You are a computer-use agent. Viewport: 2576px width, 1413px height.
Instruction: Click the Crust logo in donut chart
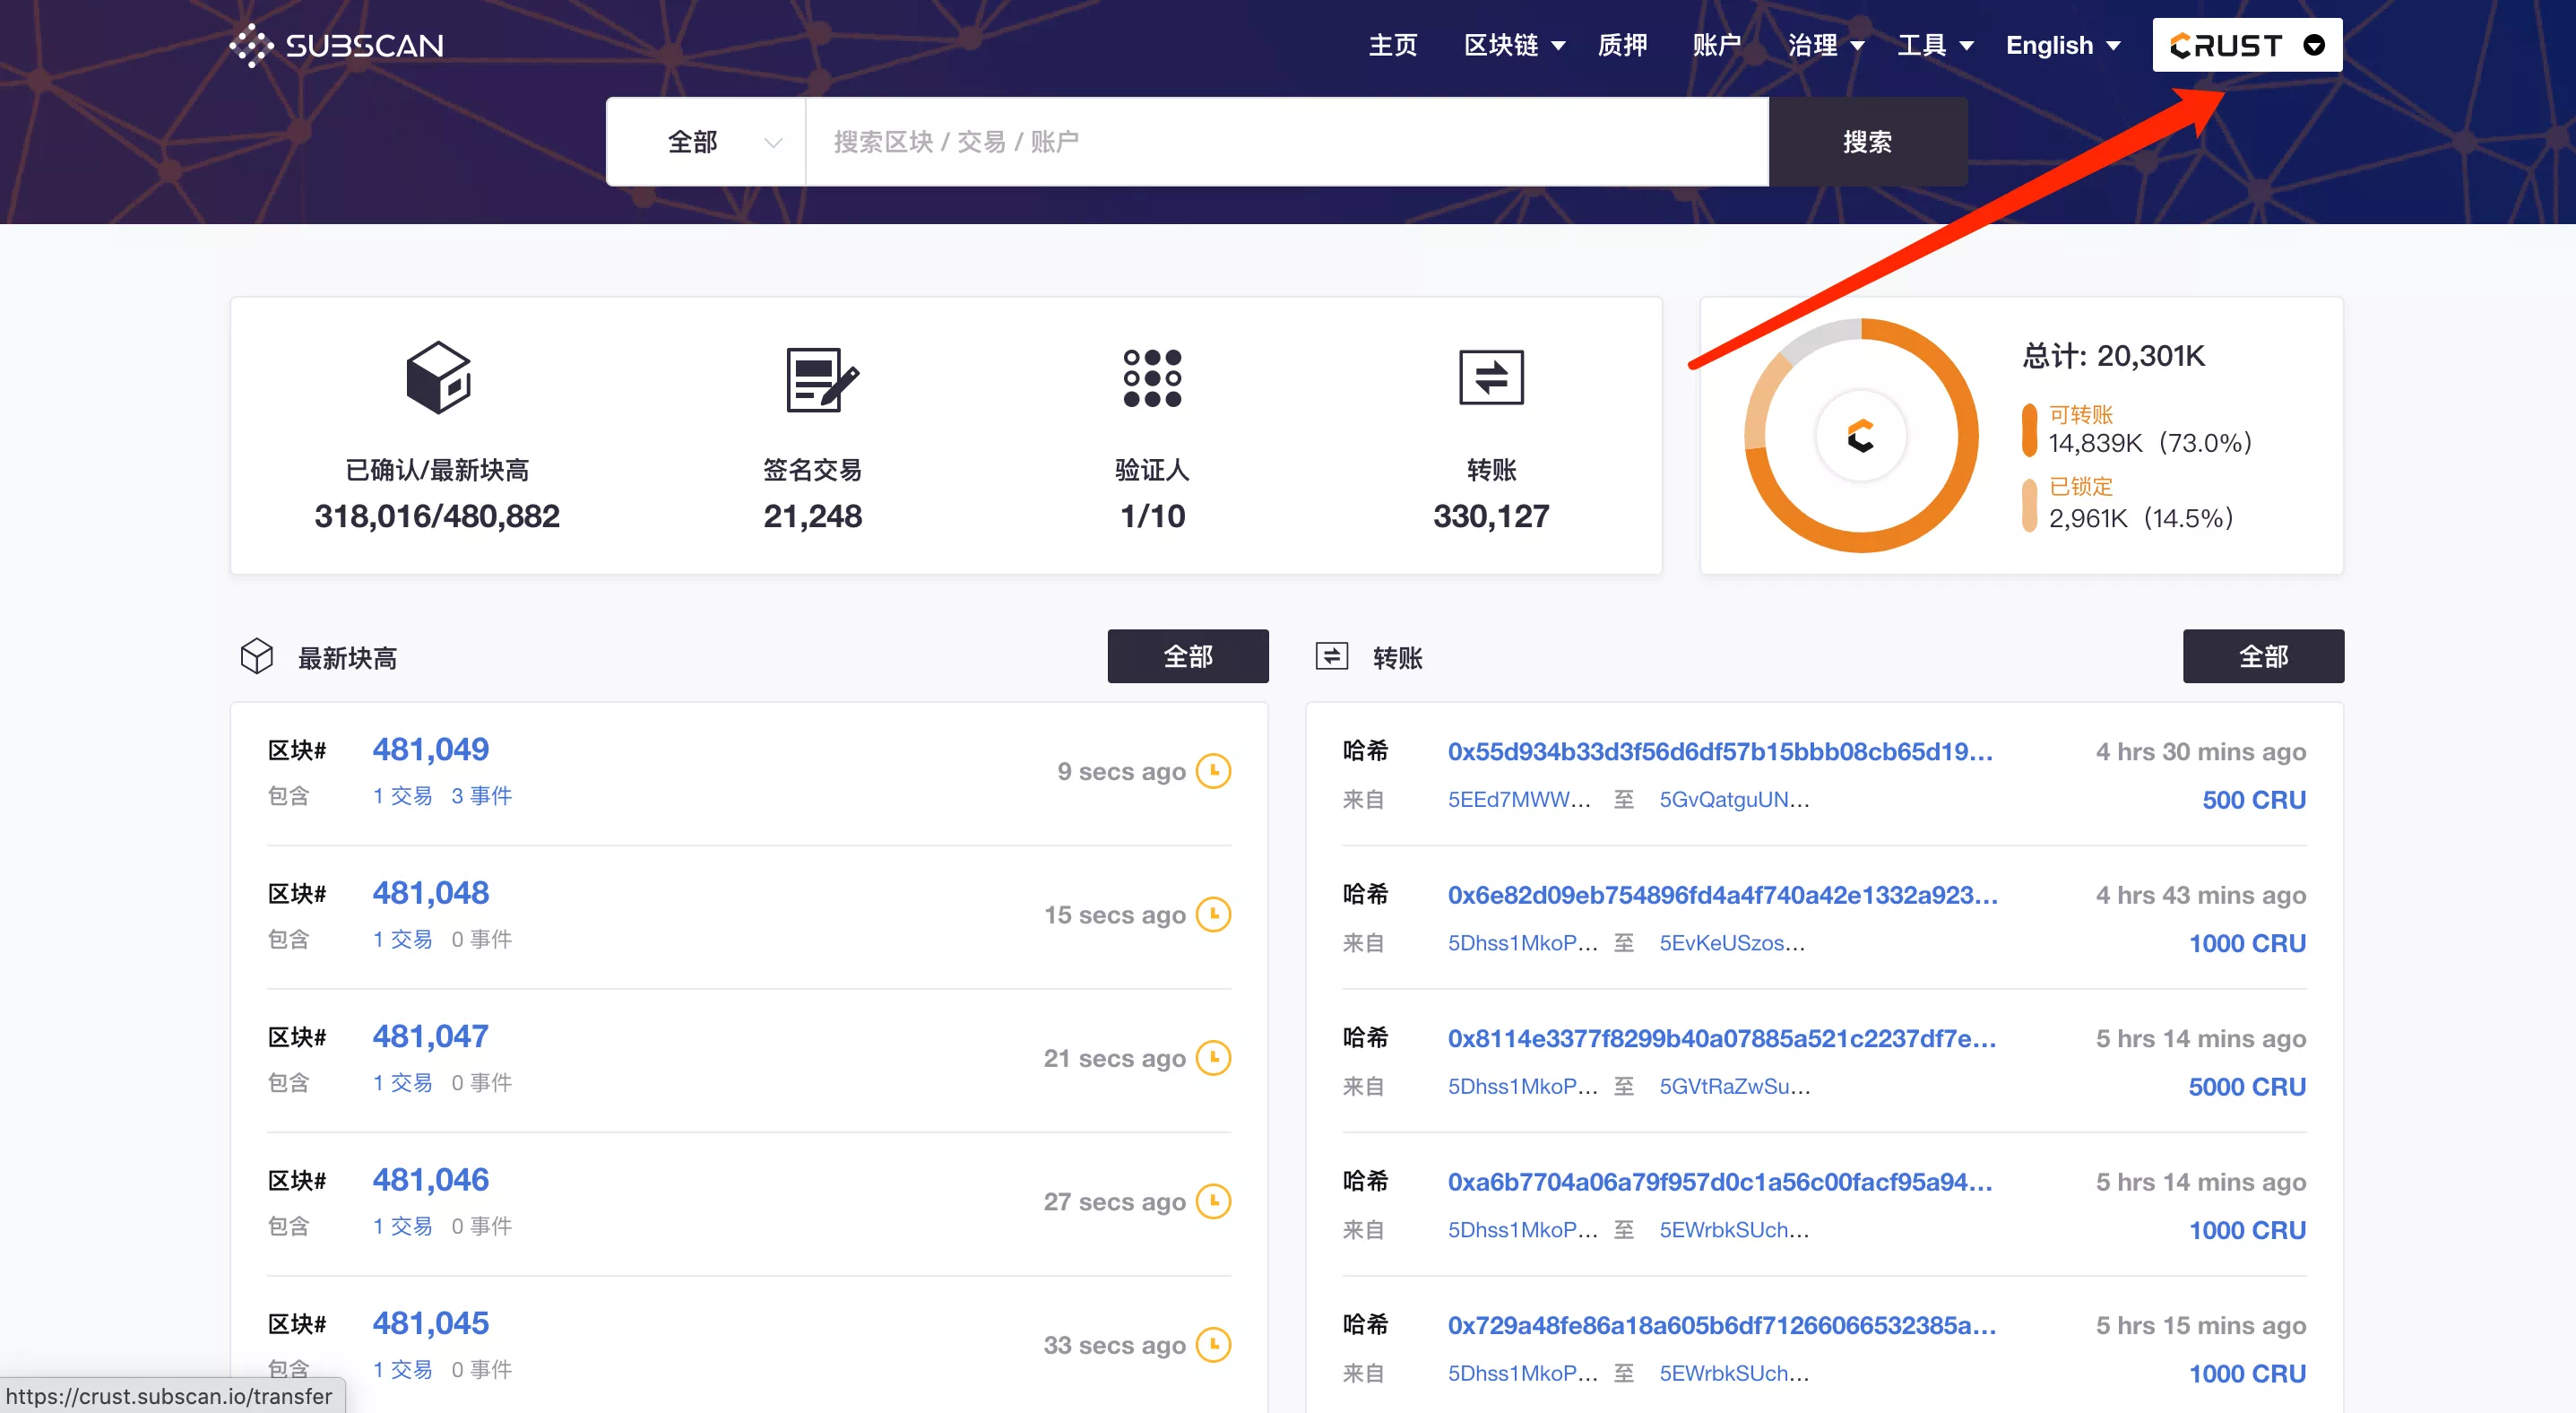pos(1860,436)
